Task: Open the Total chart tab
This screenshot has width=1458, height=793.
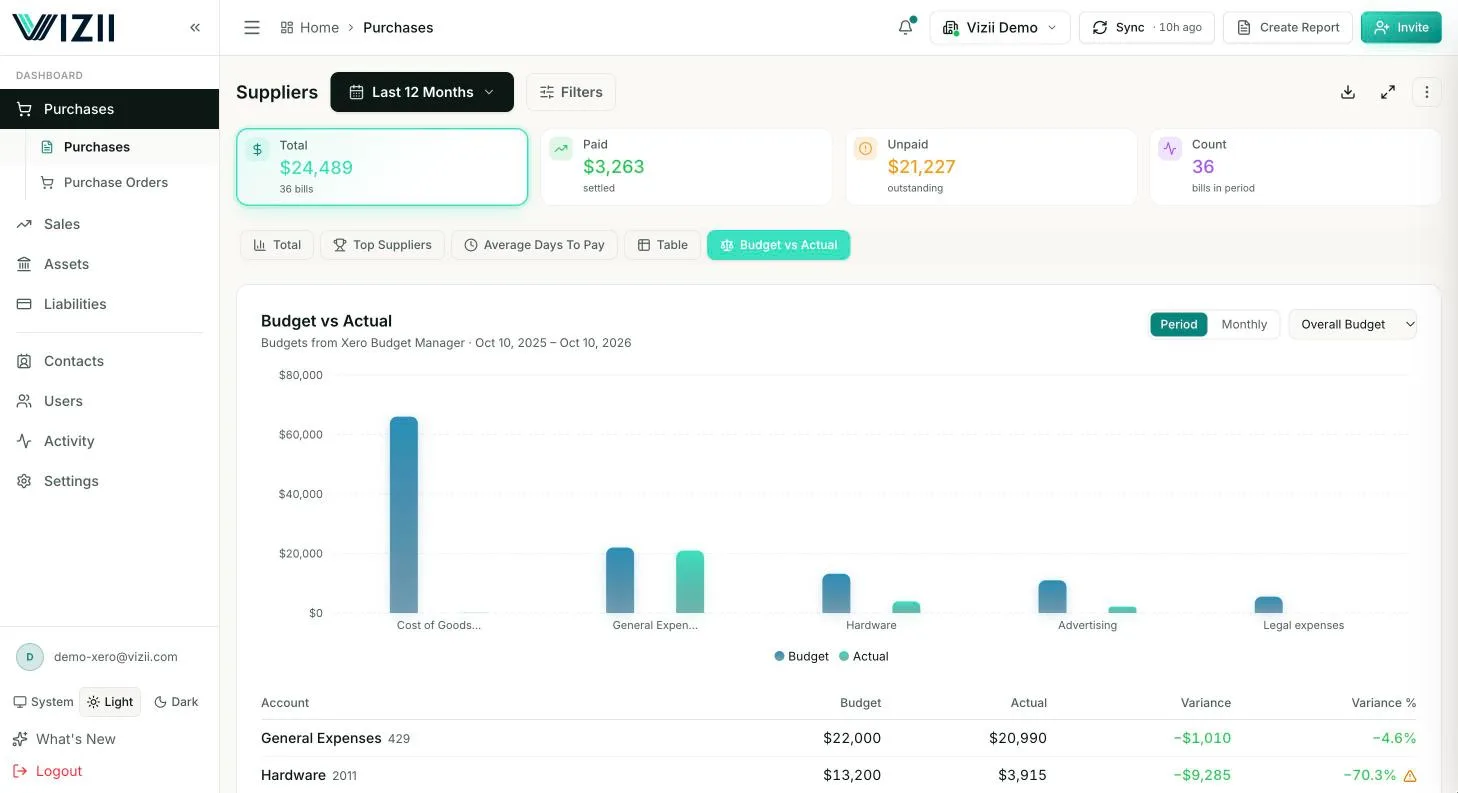Action: pos(277,245)
